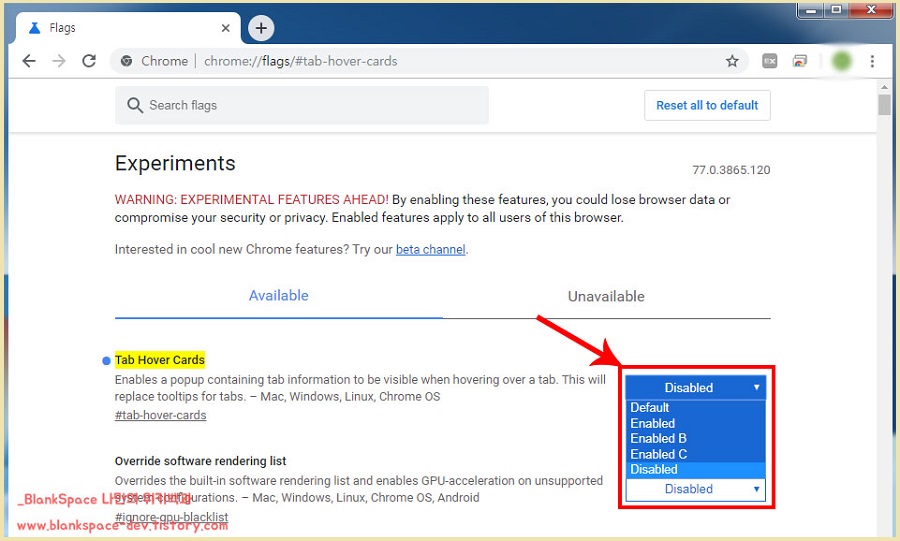Screen dimensions: 900x541
Task: Click the Chrome site info icon in address bar
Action: [127, 61]
